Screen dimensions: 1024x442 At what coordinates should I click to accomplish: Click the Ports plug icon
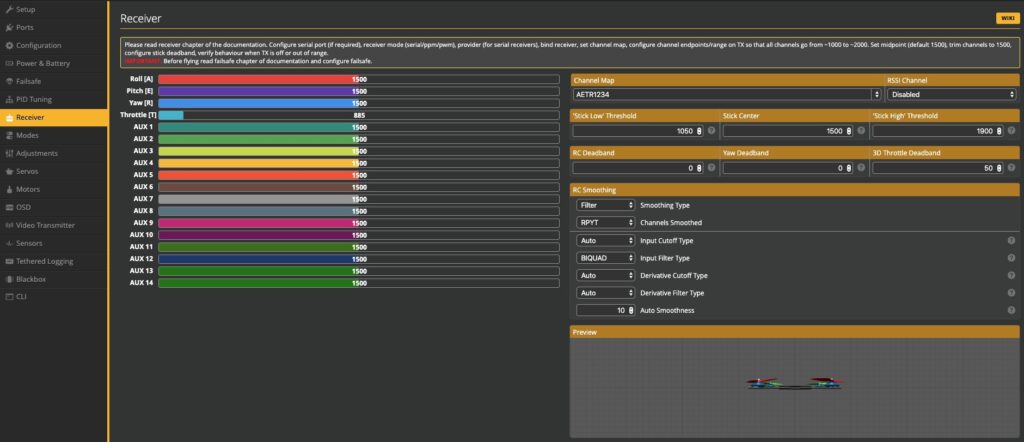[9, 27]
